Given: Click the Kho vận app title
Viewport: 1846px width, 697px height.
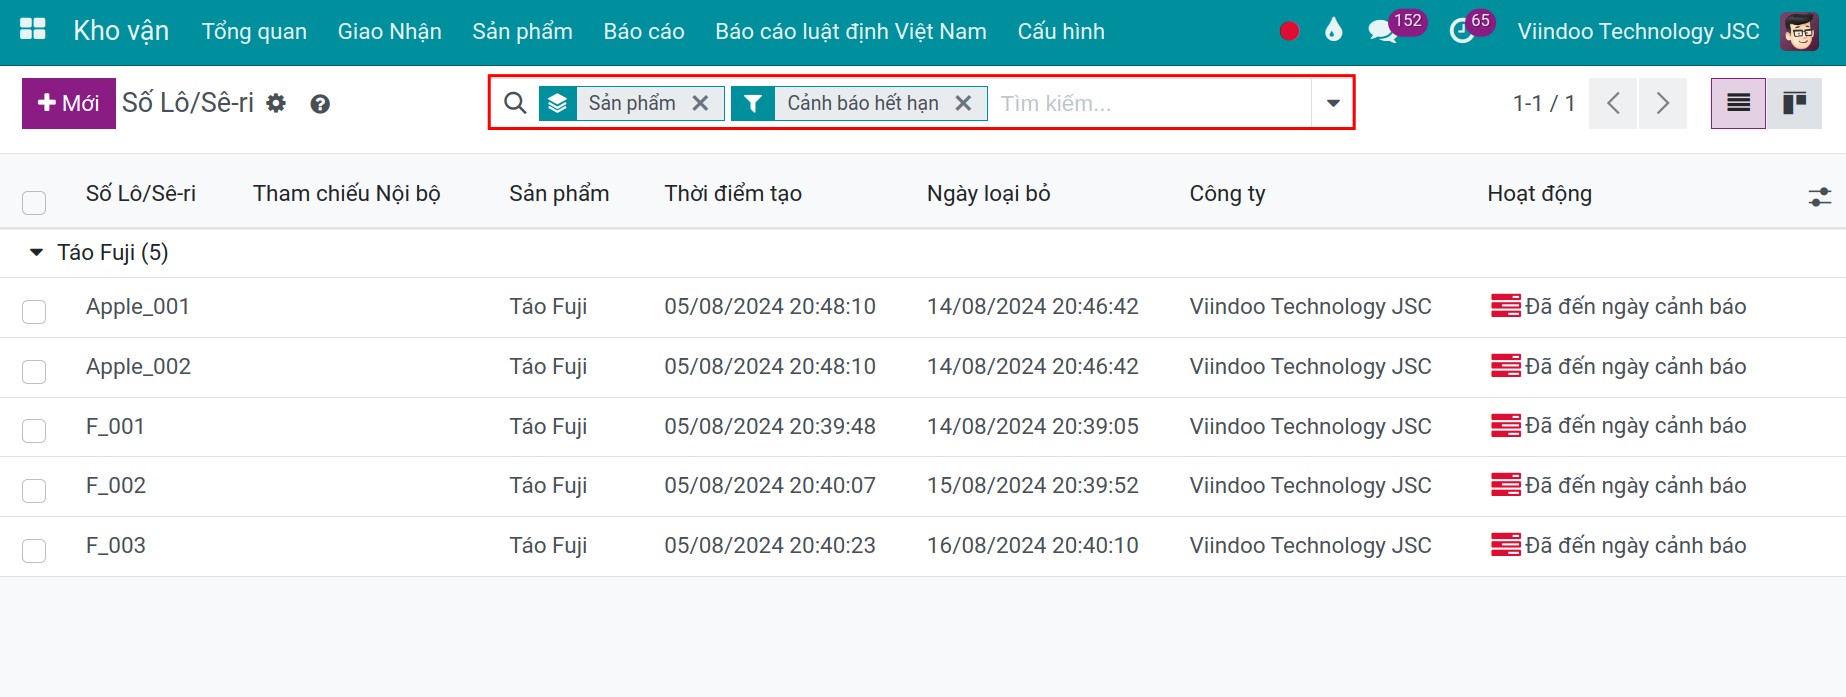Looking at the screenshot, I should pos(121,31).
